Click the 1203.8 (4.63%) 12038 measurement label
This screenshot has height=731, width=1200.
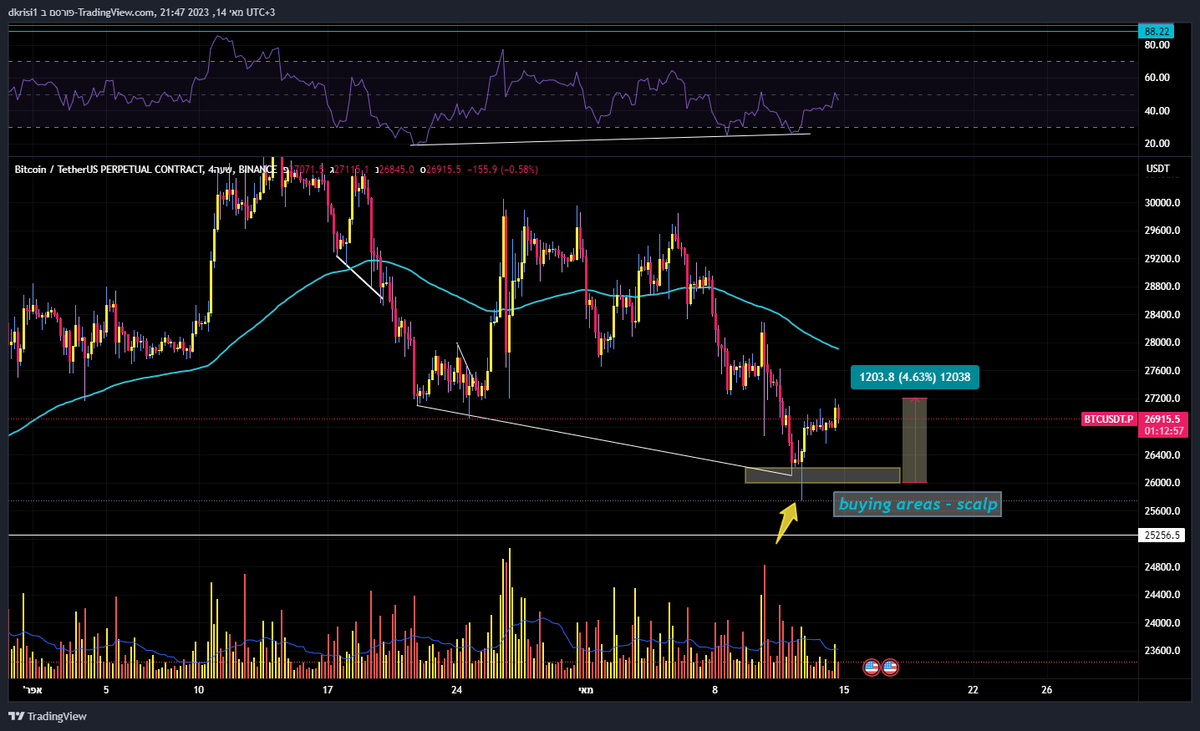coord(916,377)
